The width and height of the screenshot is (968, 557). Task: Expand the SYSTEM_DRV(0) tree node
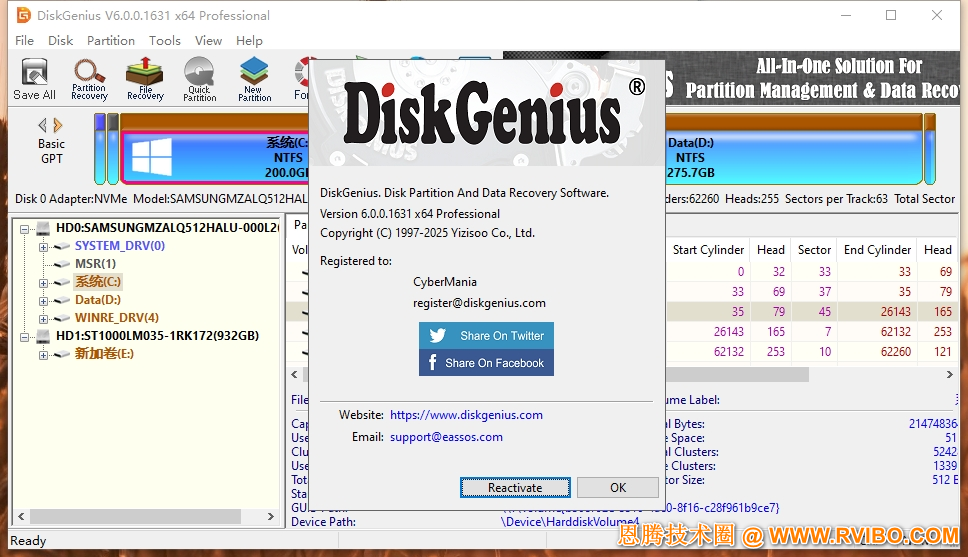point(43,247)
